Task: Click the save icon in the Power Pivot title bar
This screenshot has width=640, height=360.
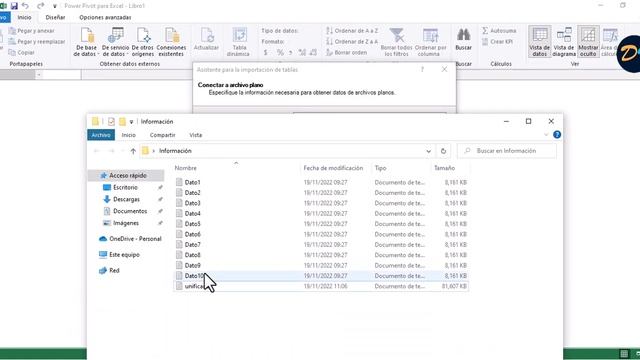Action: (14, 6)
